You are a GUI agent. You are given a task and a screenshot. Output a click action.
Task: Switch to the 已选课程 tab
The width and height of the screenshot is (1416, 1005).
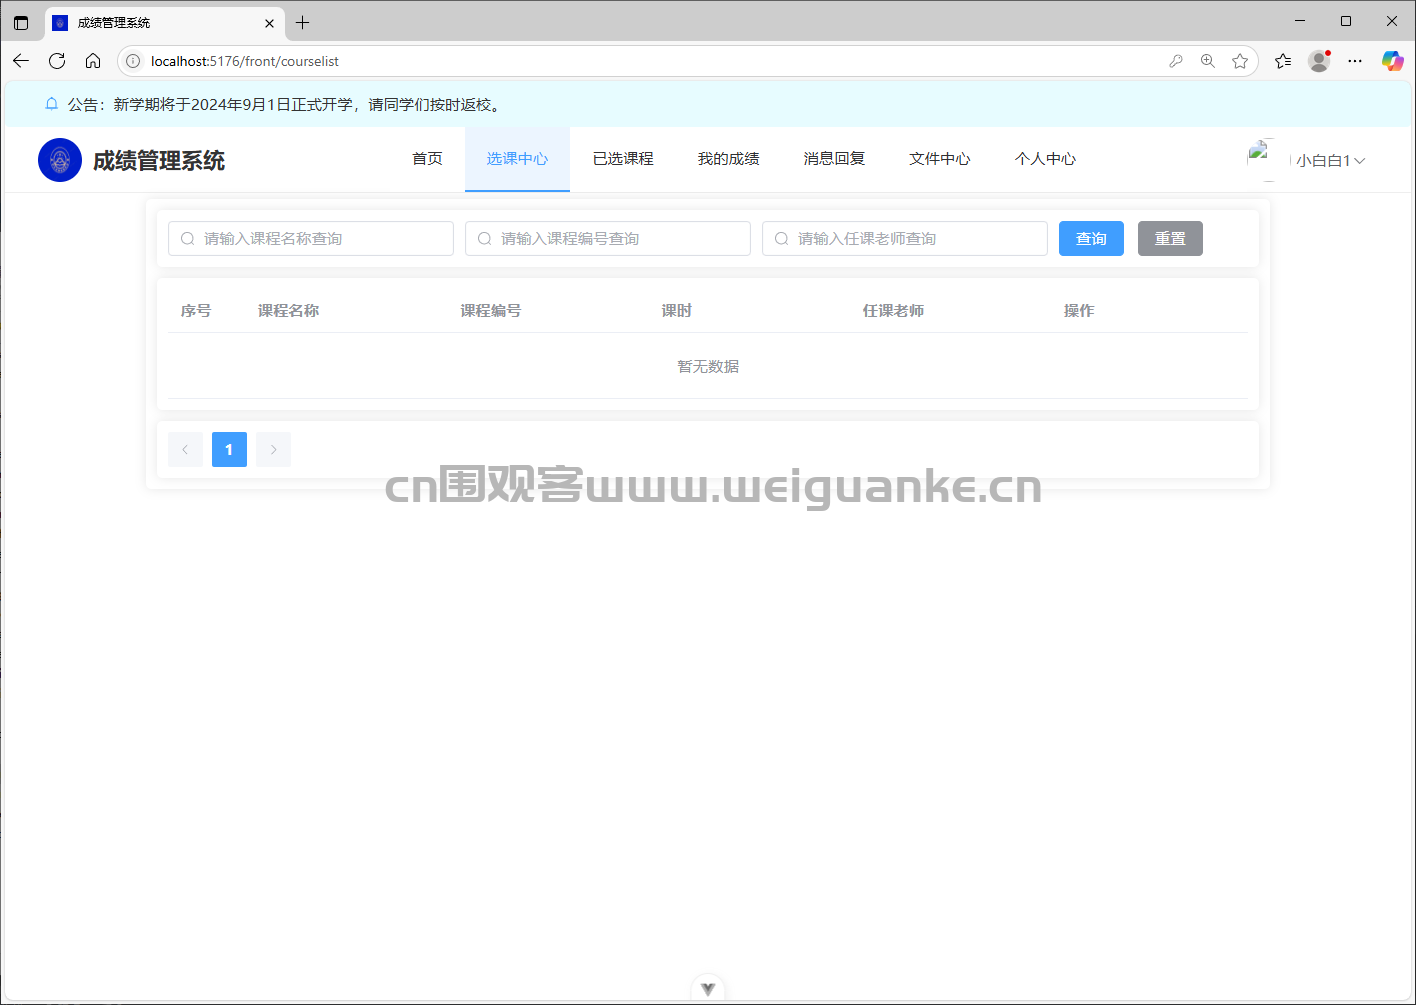pyautogui.click(x=622, y=158)
